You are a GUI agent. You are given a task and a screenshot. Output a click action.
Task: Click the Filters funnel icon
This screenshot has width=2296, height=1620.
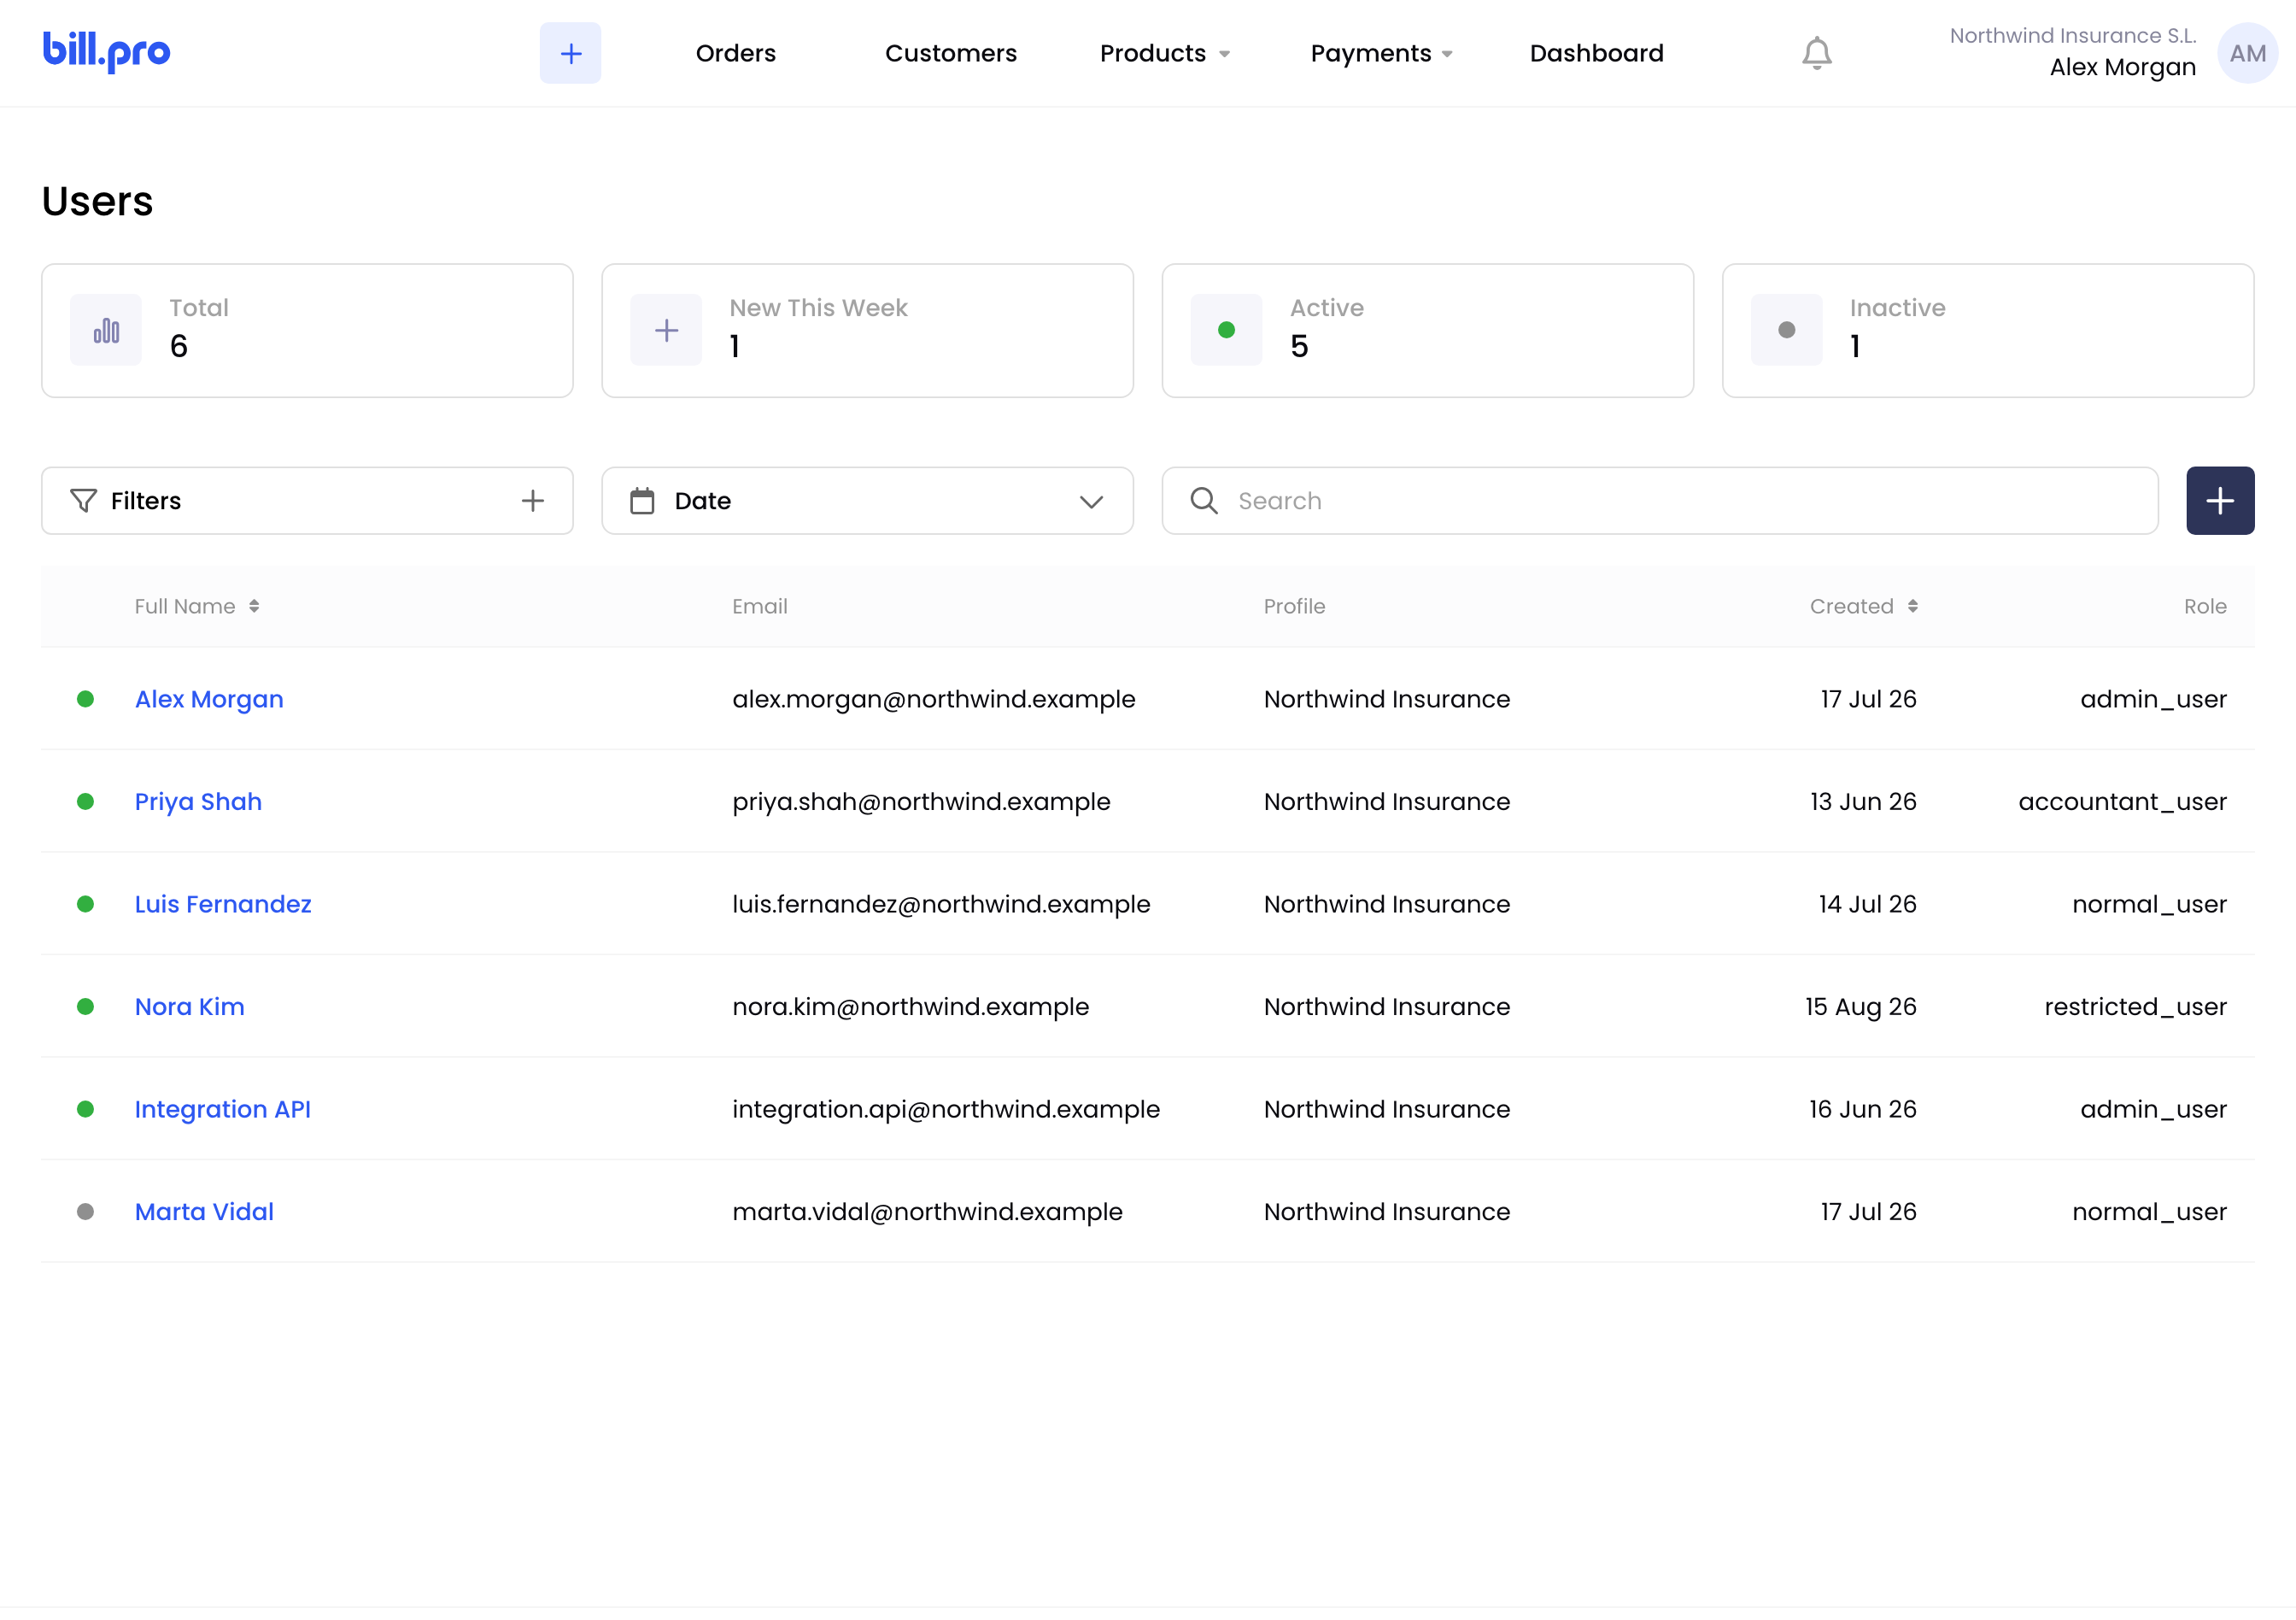pyautogui.click(x=84, y=500)
